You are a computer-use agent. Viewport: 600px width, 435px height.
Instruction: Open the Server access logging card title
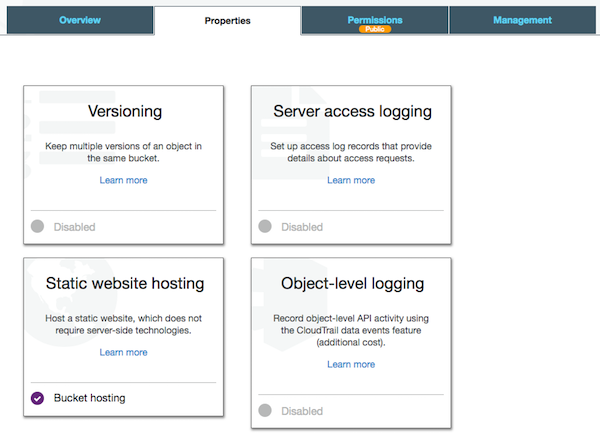(352, 111)
